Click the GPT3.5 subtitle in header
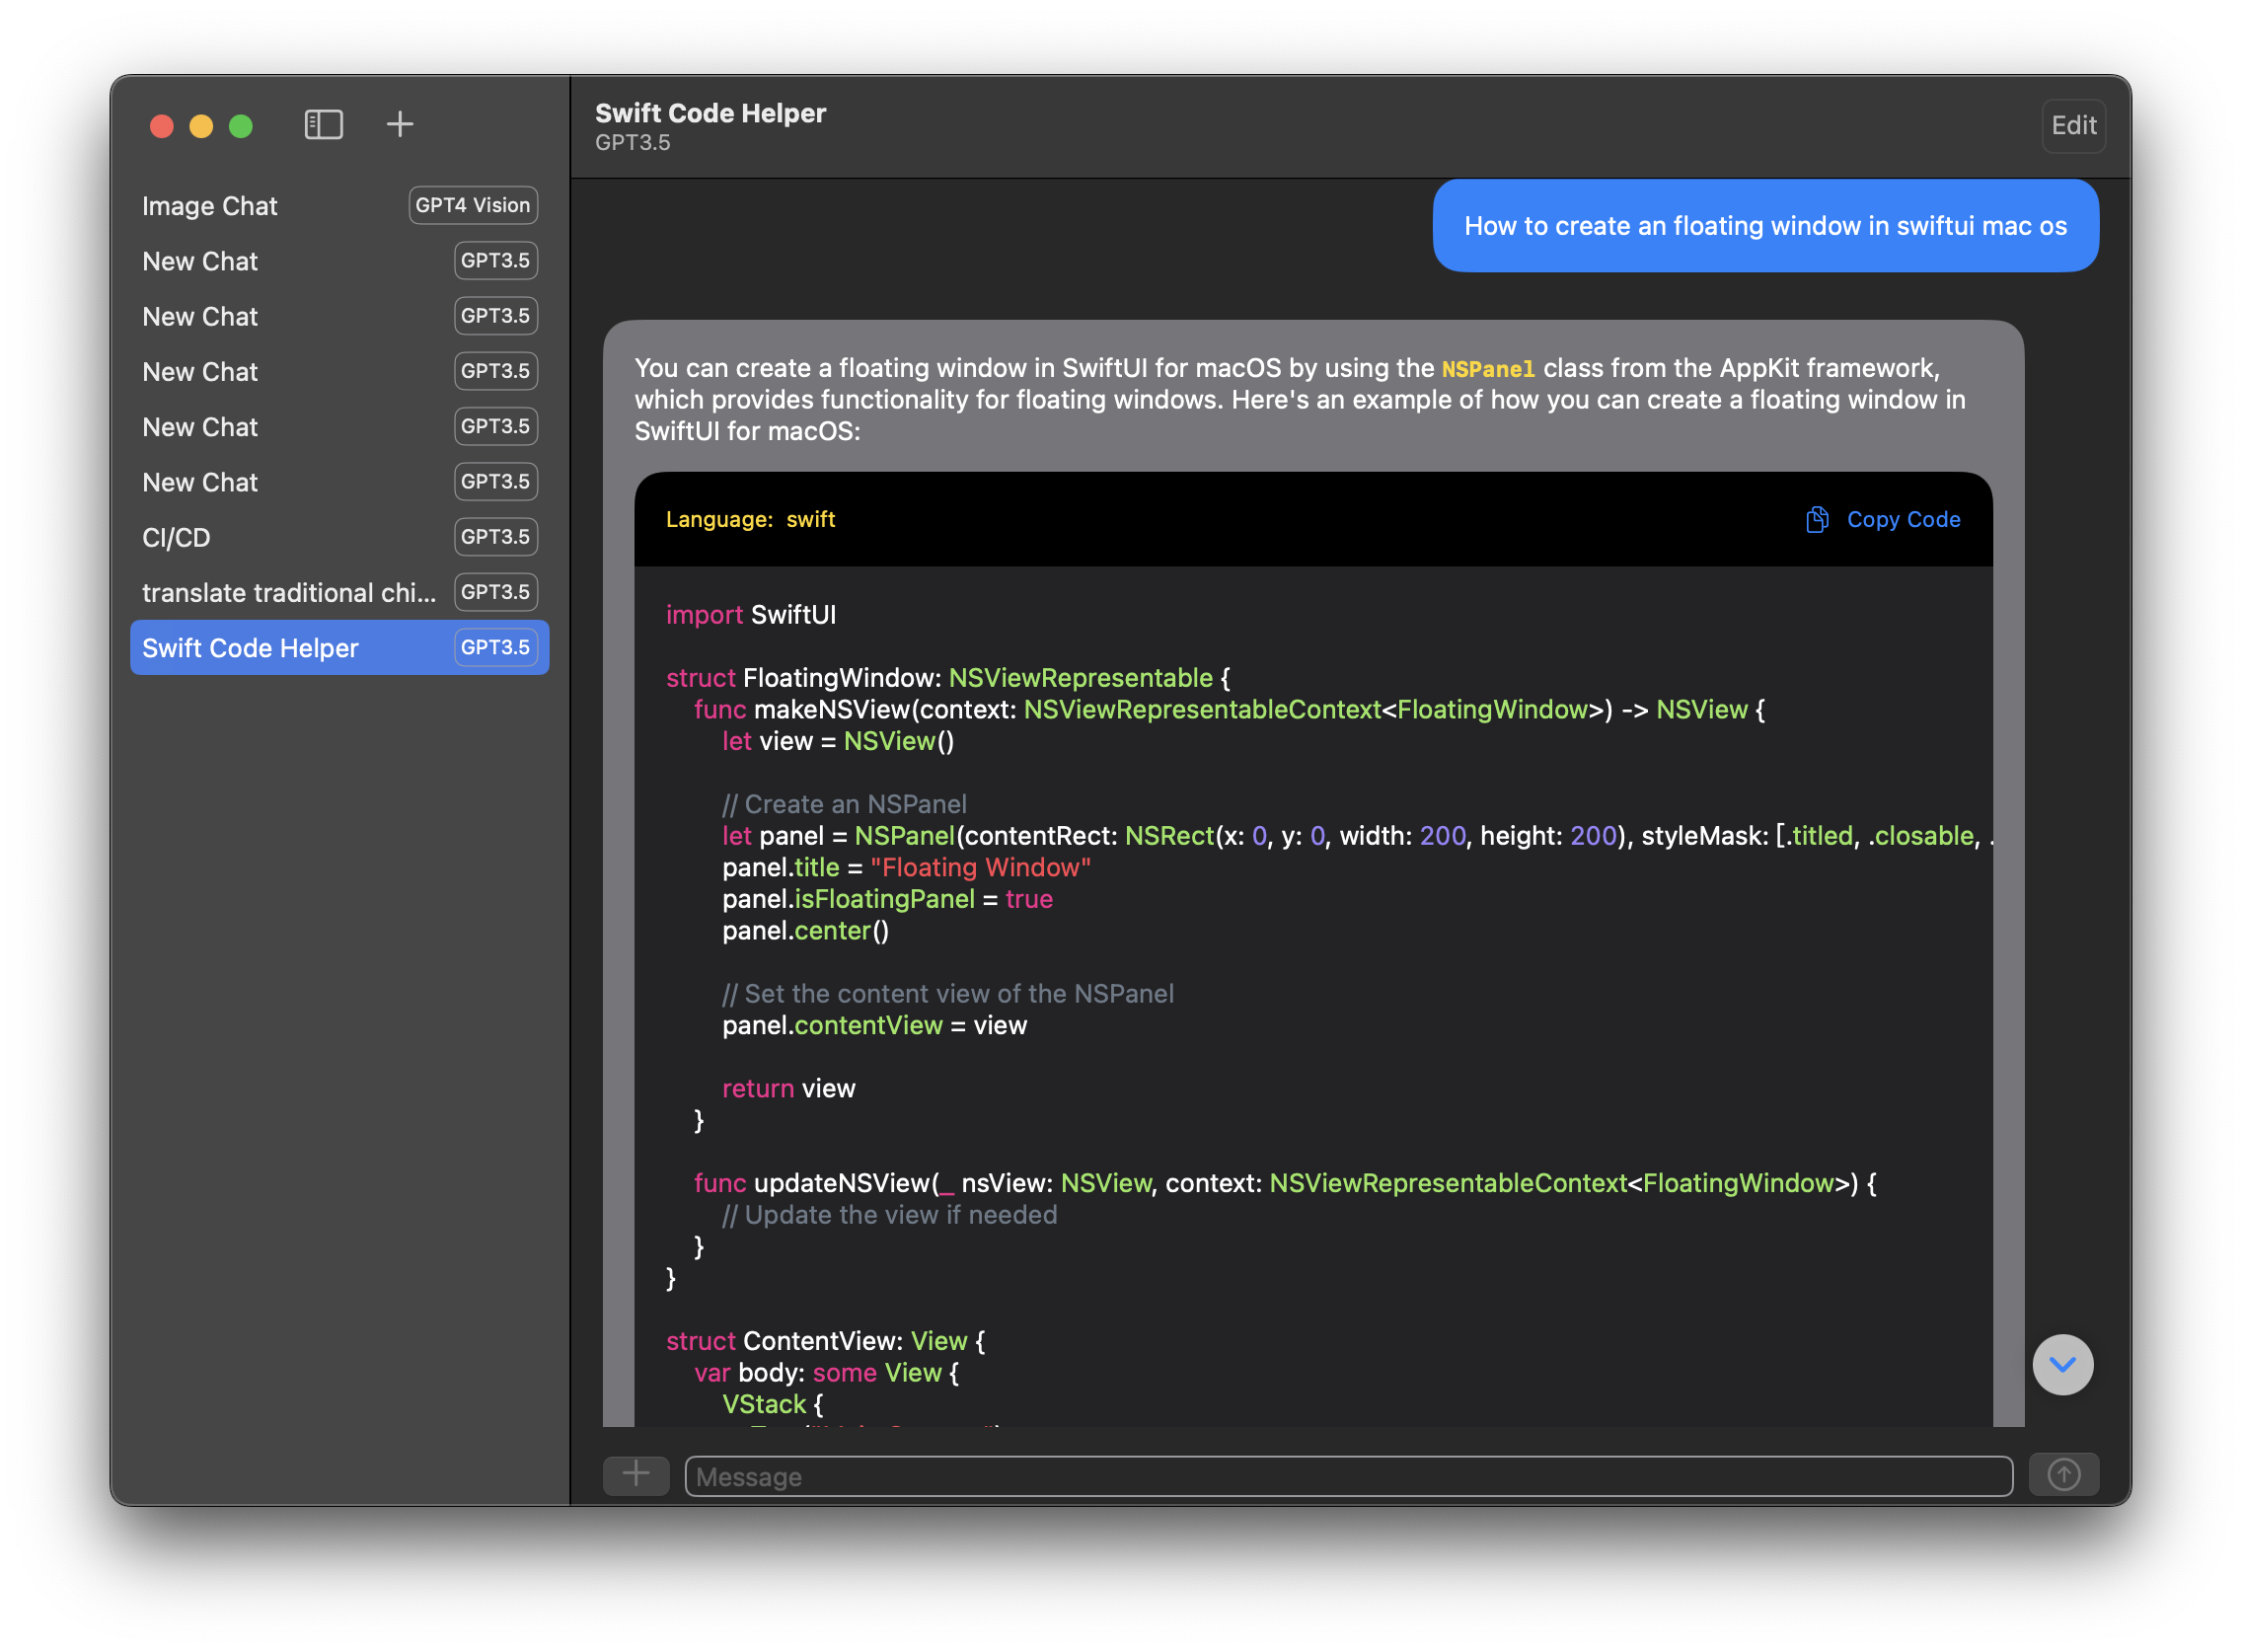This screenshot has height=1652, width=2242. [x=633, y=143]
